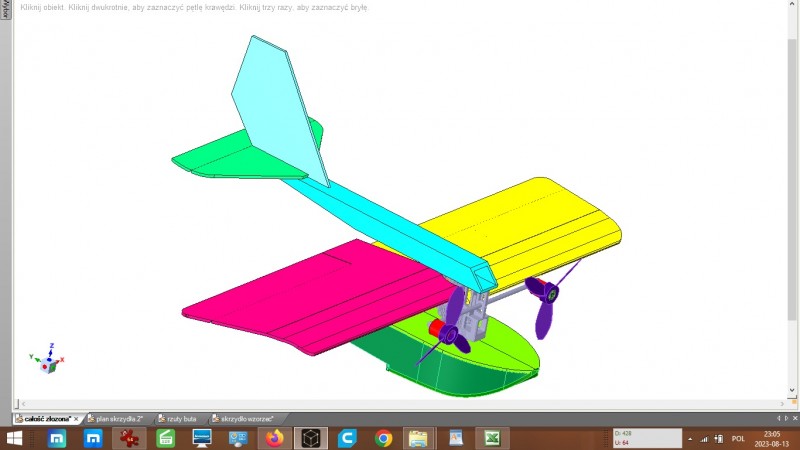The image size is (800, 450).
Task: Open the document viewer taskbar icon beside Excel
Action: [456, 438]
